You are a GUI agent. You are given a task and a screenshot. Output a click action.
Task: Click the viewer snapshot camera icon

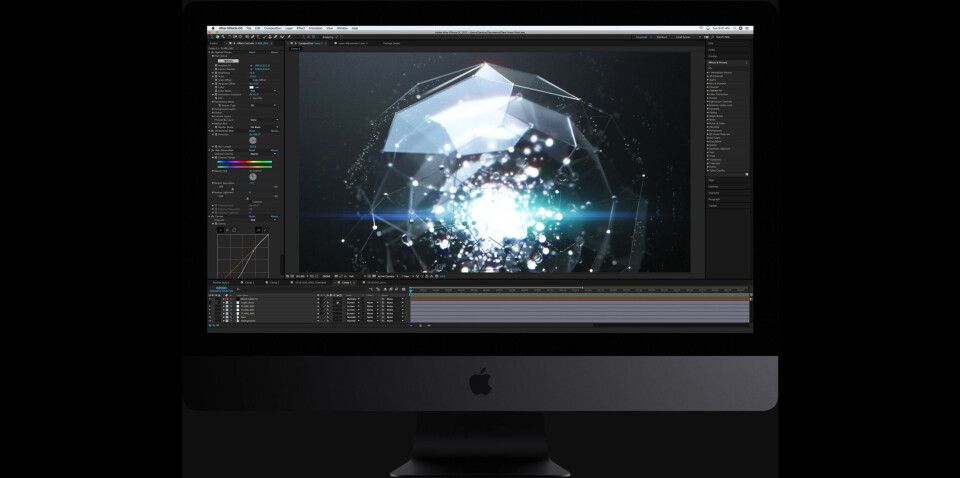[336, 276]
